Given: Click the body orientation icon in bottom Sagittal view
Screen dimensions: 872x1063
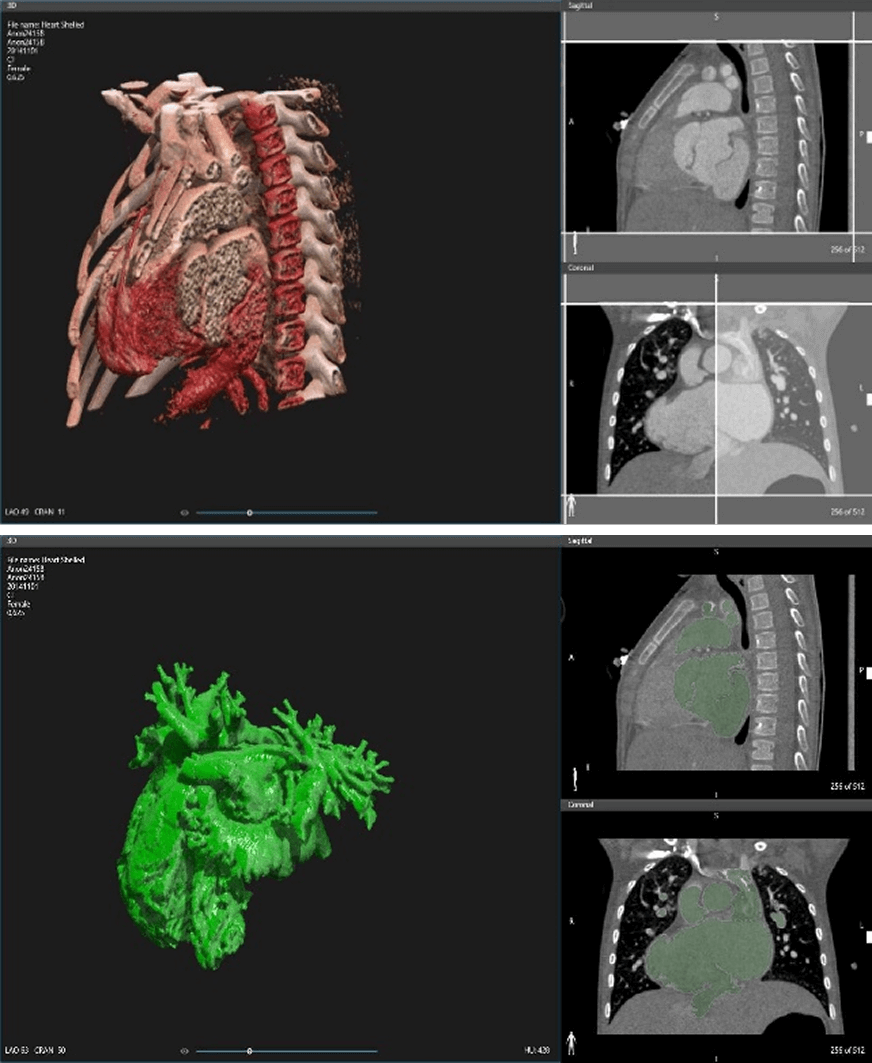Looking at the screenshot, I should click(x=576, y=777).
